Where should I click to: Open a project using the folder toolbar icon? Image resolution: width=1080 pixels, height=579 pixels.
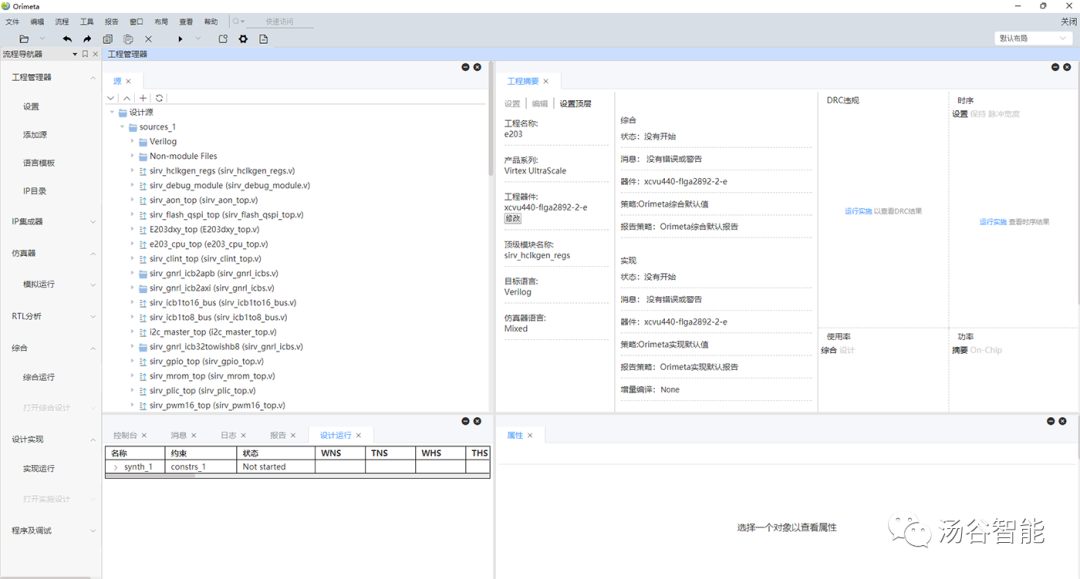pos(24,38)
